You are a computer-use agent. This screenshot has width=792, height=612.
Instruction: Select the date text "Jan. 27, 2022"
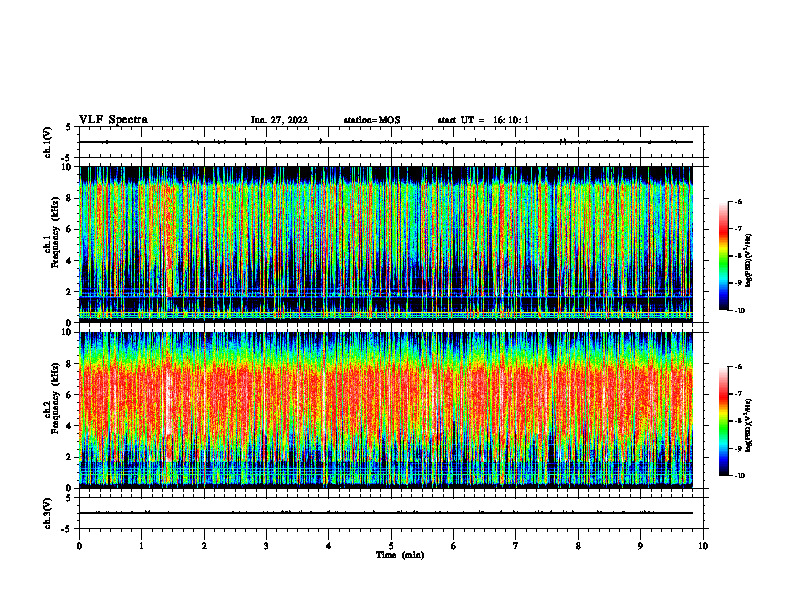pos(279,120)
